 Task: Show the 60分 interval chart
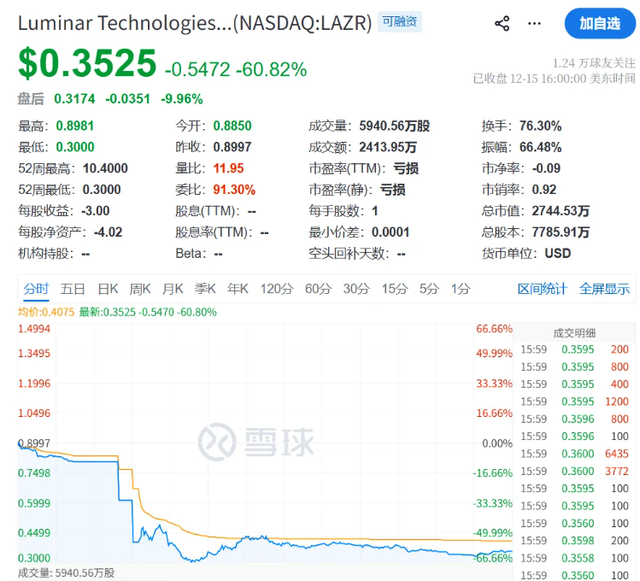[317, 289]
